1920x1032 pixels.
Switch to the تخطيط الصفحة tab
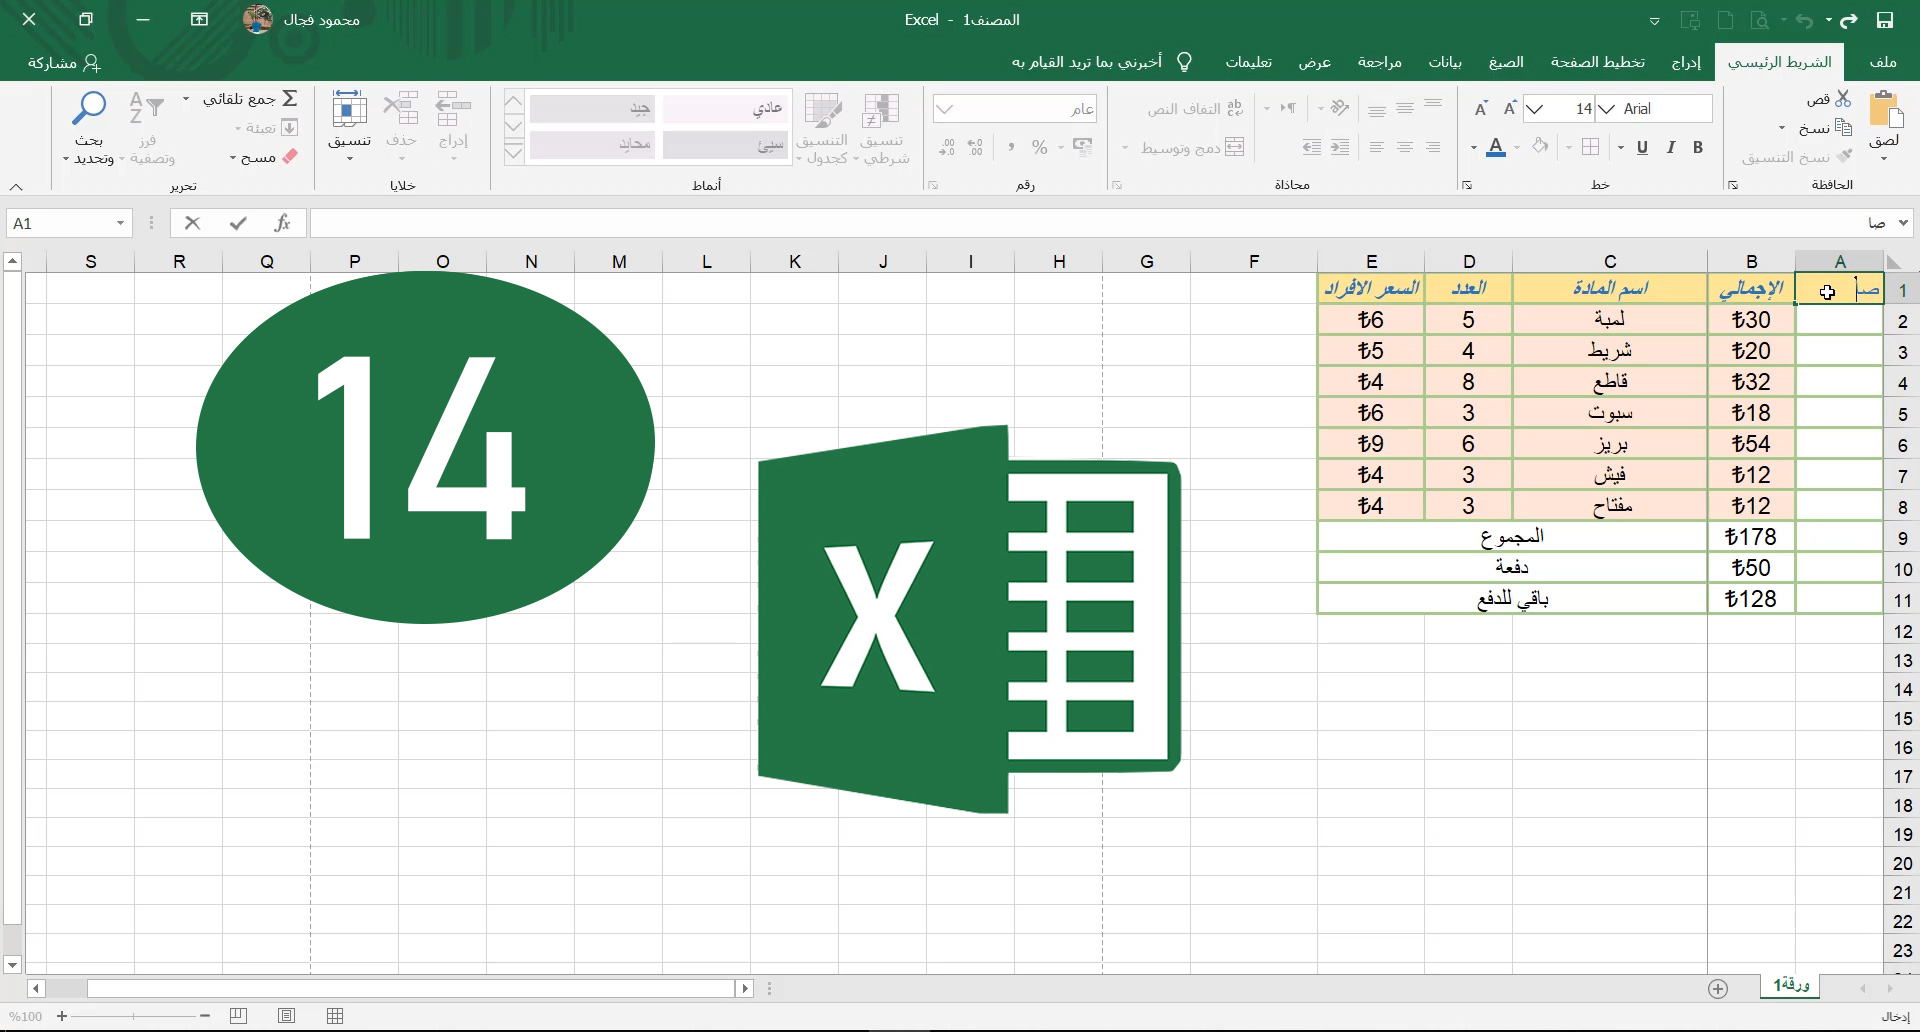(1598, 62)
